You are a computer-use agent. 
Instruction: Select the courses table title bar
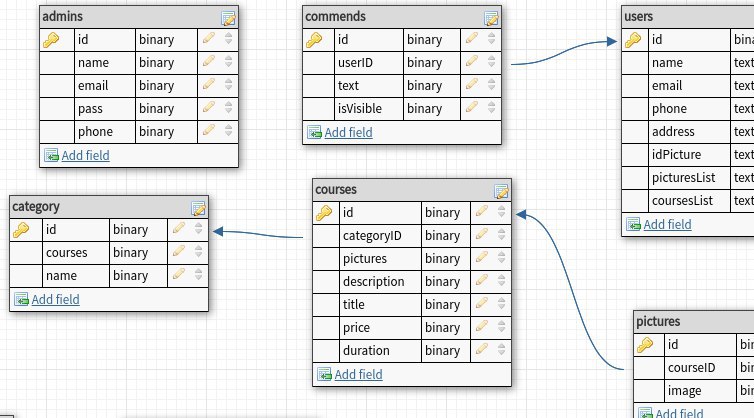tap(412, 190)
